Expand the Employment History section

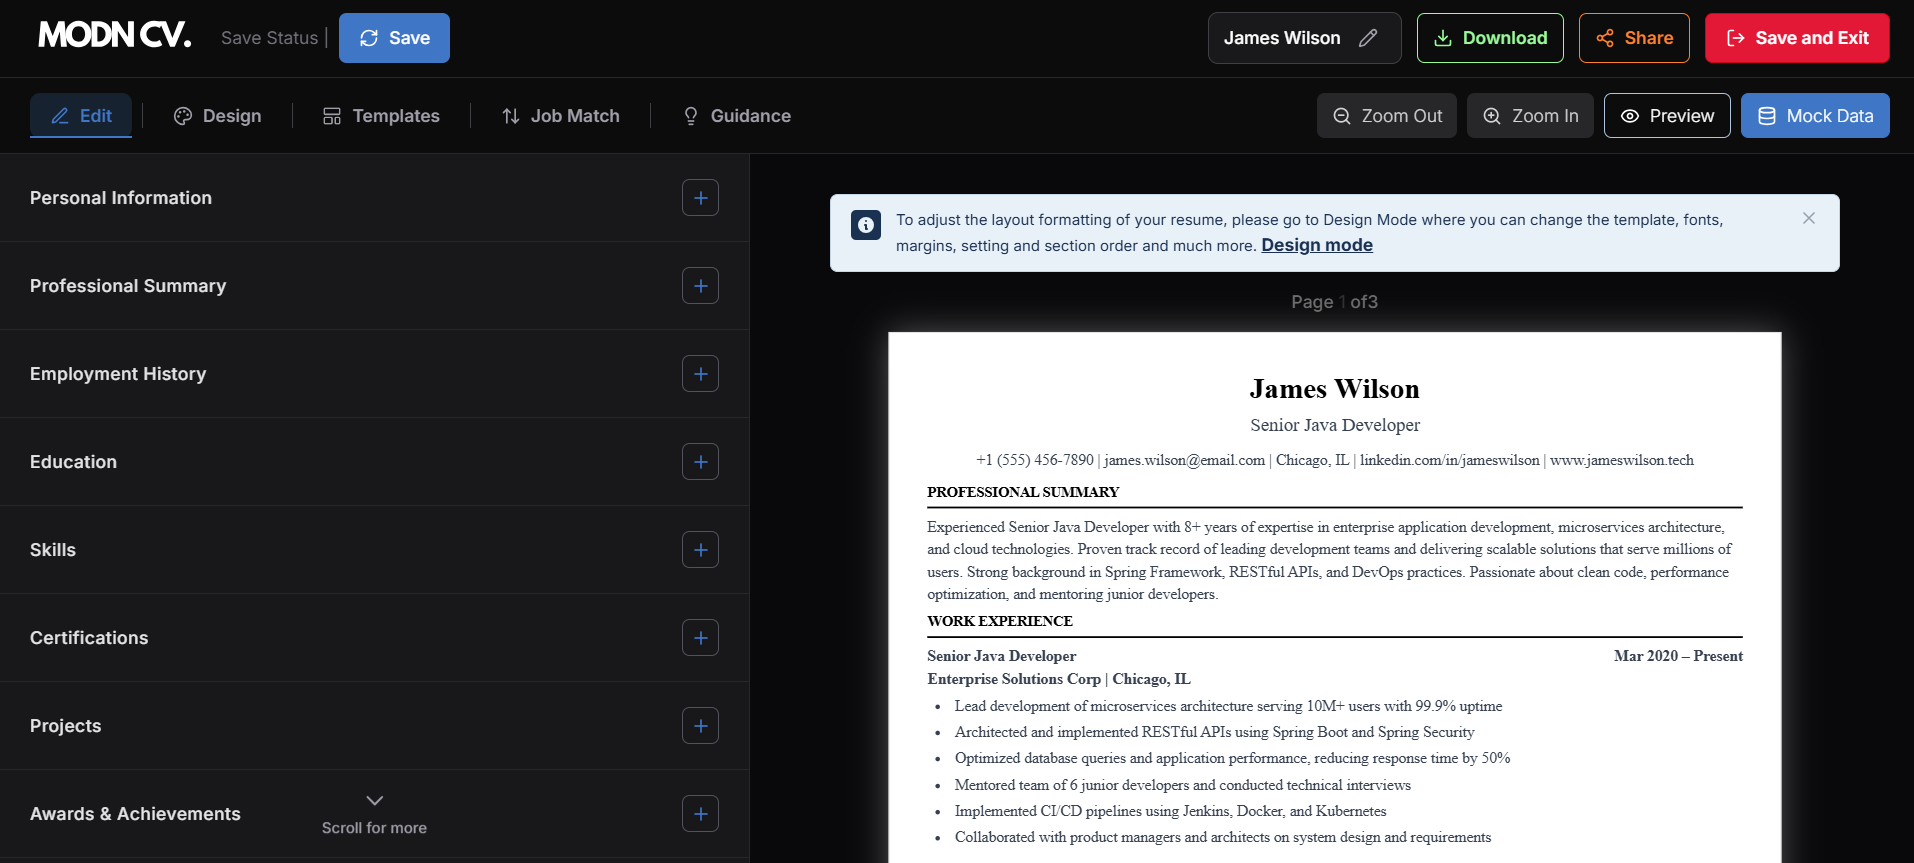coord(700,374)
